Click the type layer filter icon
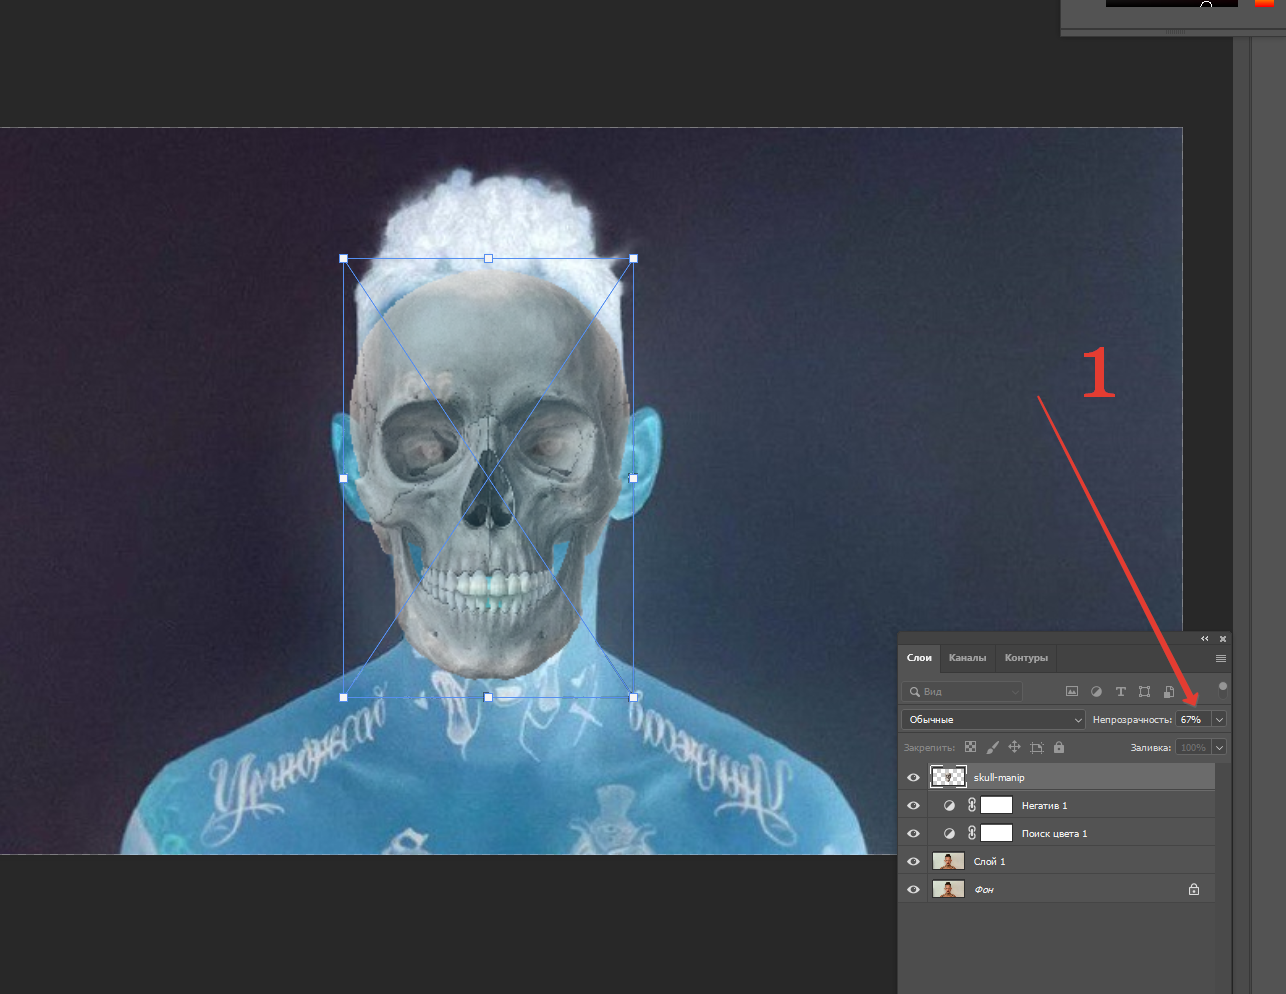1286x994 pixels. (1120, 691)
